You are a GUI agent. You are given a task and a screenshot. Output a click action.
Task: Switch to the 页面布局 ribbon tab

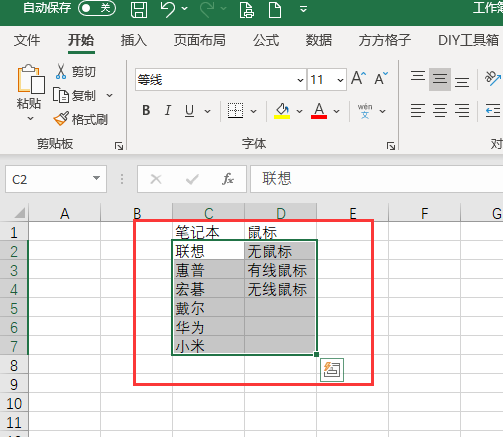tap(199, 40)
